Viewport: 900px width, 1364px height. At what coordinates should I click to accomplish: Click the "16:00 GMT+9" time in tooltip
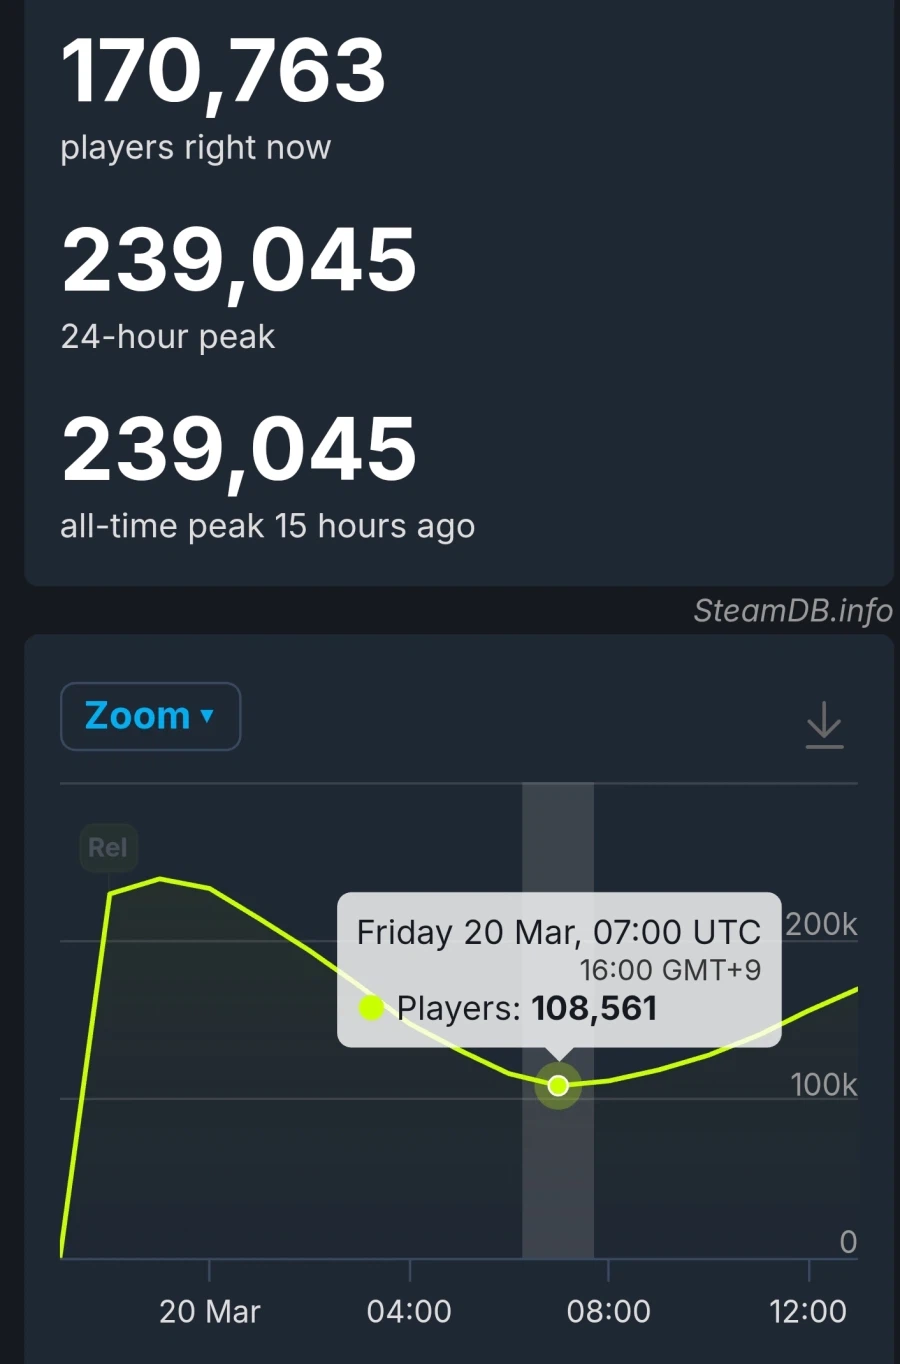point(670,970)
